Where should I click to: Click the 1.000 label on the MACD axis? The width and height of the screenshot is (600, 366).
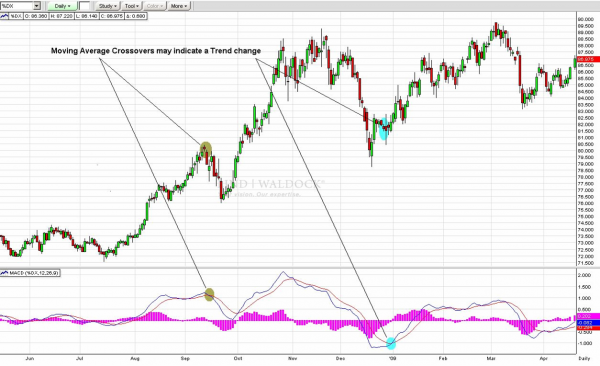click(x=584, y=298)
